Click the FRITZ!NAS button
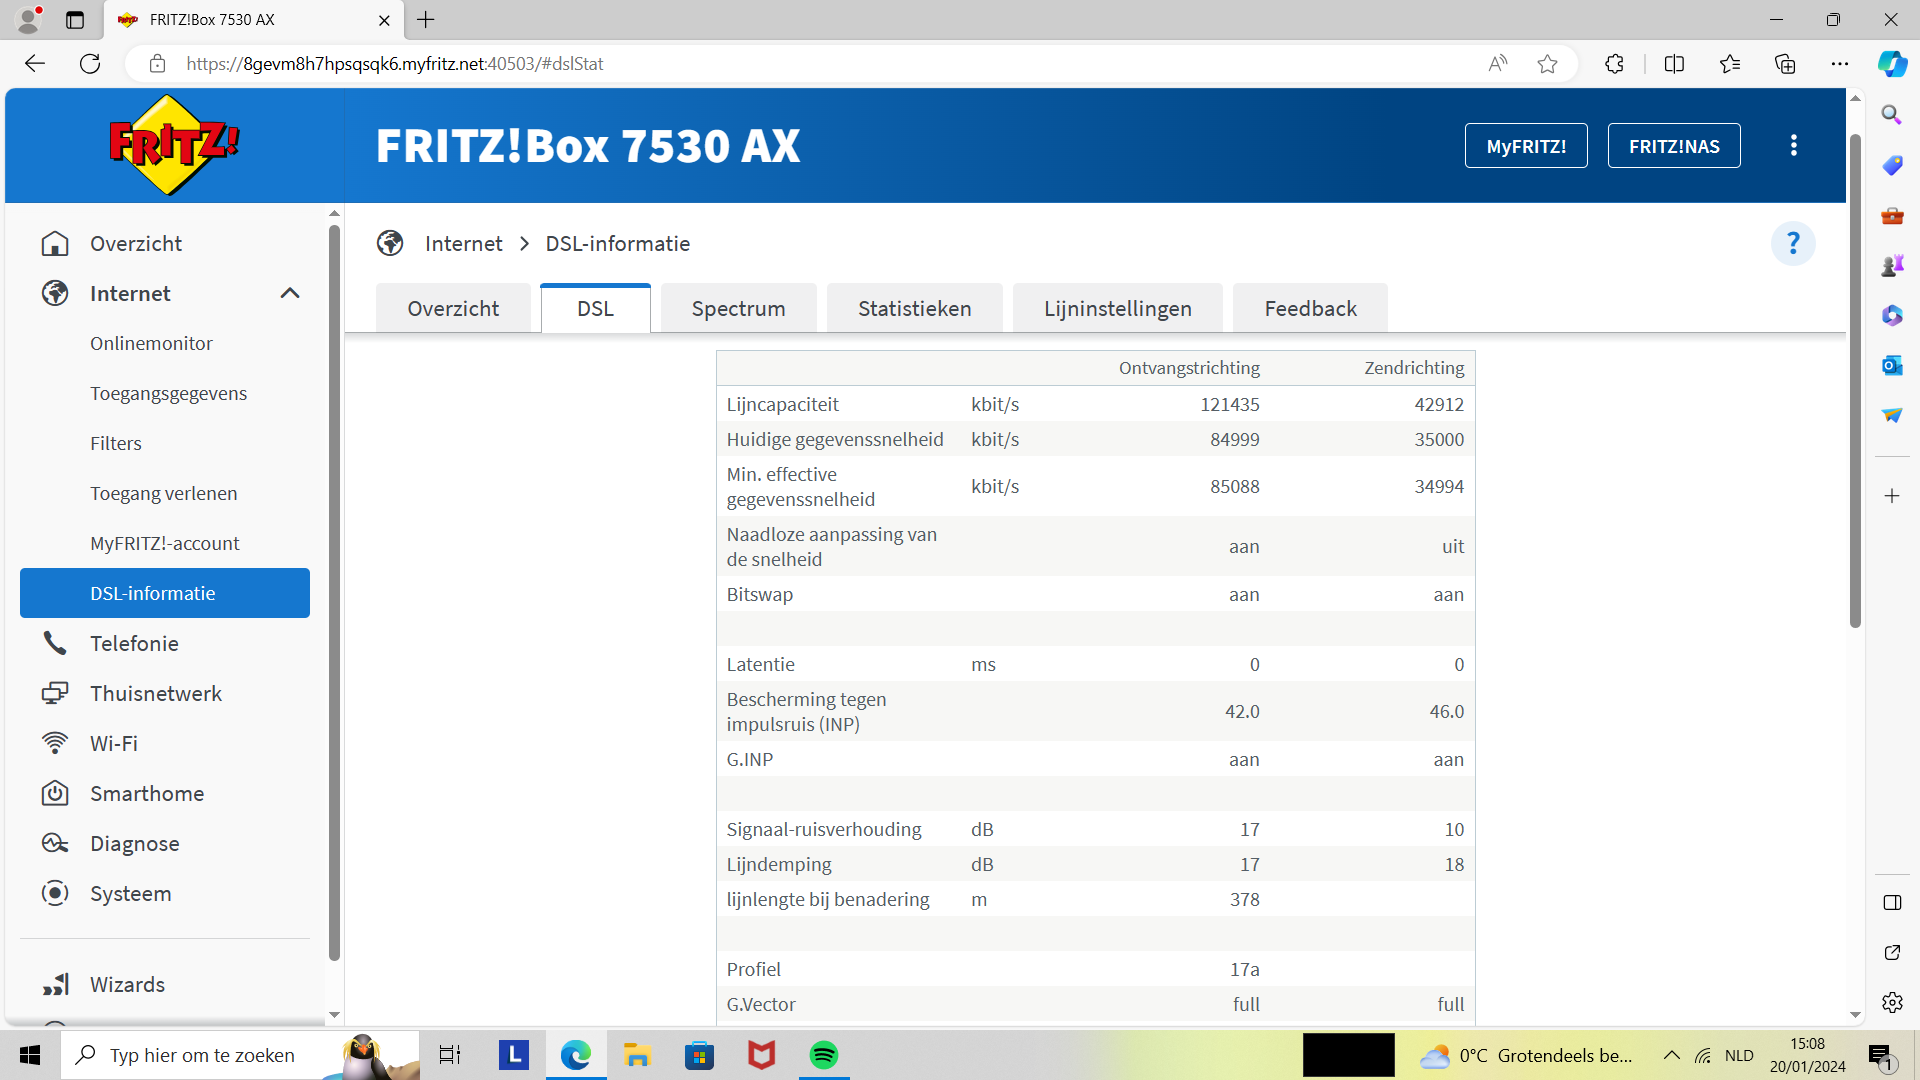The width and height of the screenshot is (1920, 1080). click(x=1673, y=146)
